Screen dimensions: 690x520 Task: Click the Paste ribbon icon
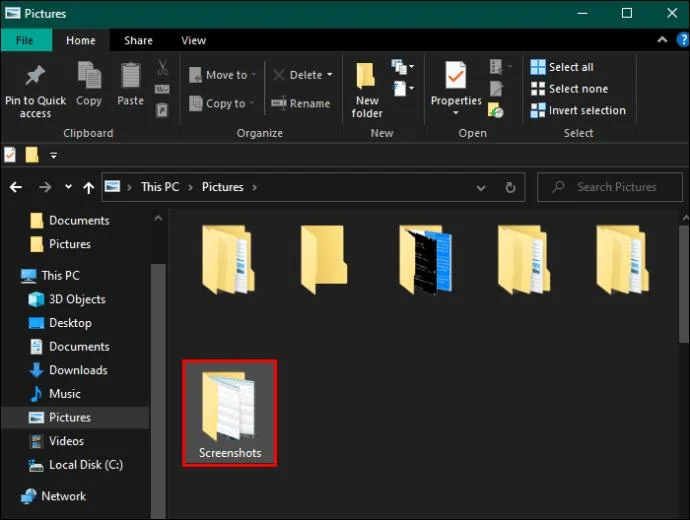pos(130,75)
